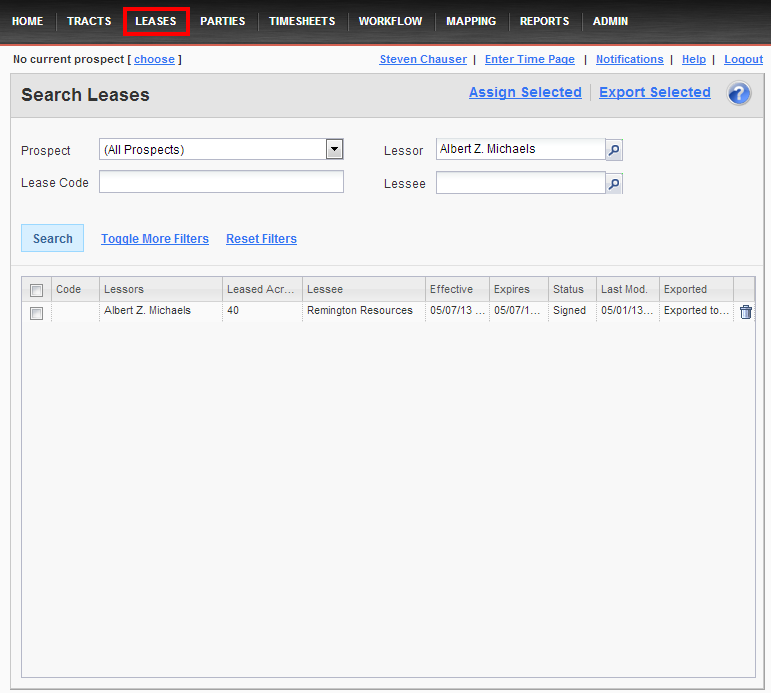Click the Lessor search magnifier icon
Viewport: 771px width, 693px height.
click(x=614, y=150)
